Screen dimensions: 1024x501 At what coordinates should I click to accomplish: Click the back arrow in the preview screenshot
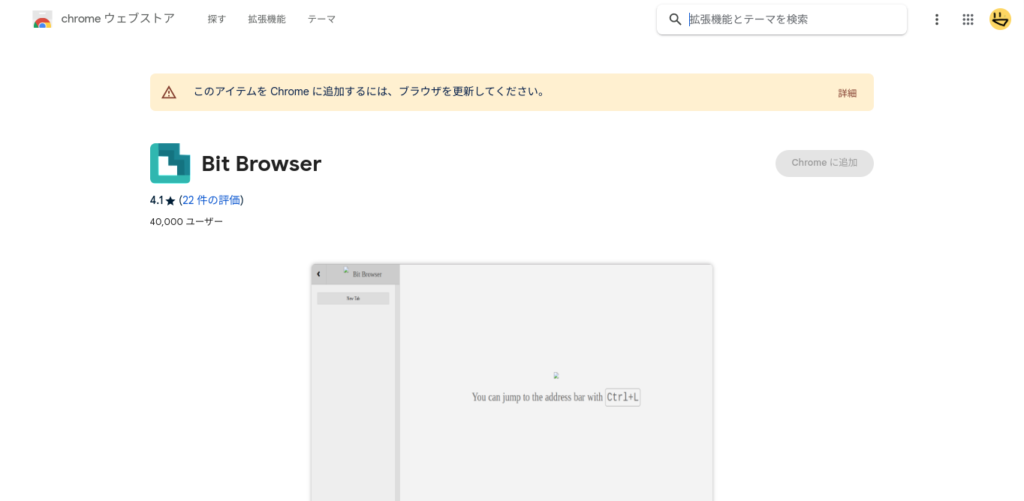[x=318, y=274]
